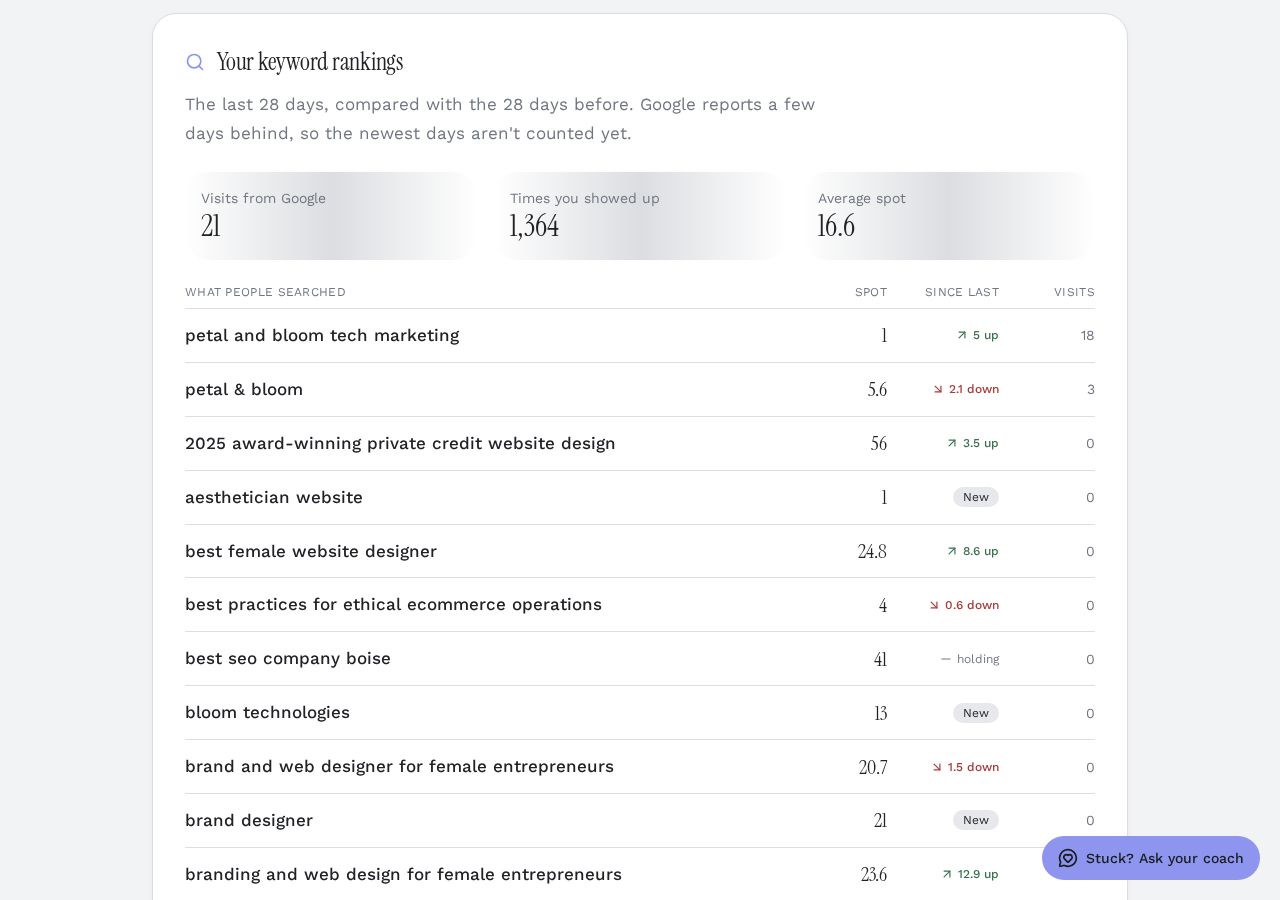Open the Stuck? Ask your coach button
Screen dimensions: 1280x900
point(1151,858)
